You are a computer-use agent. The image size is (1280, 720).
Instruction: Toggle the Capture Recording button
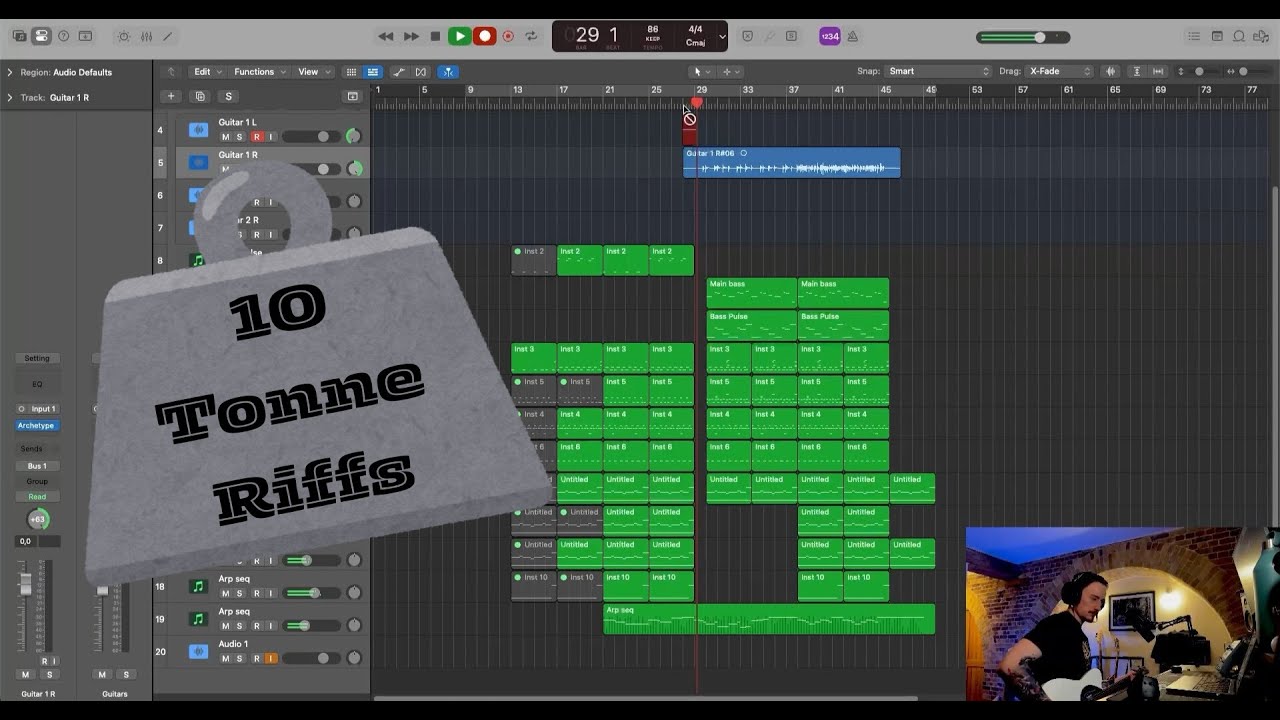508,36
